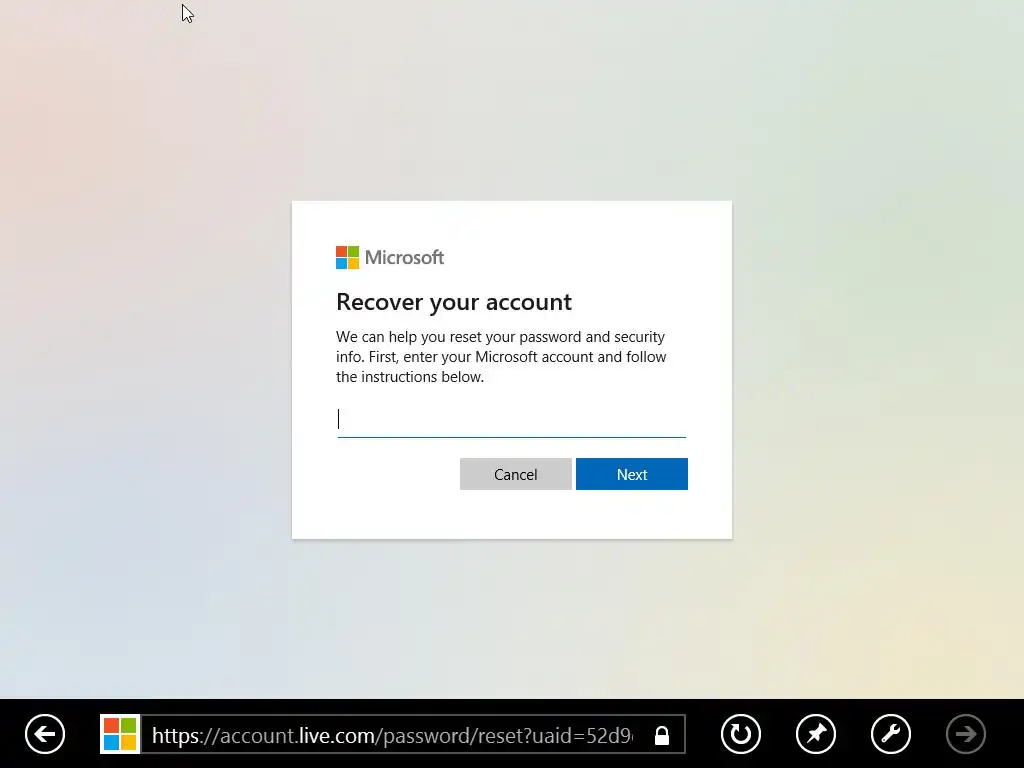The width and height of the screenshot is (1024, 768).
Task: Click the Microsoft logo in the dialog
Action: coord(390,257)
